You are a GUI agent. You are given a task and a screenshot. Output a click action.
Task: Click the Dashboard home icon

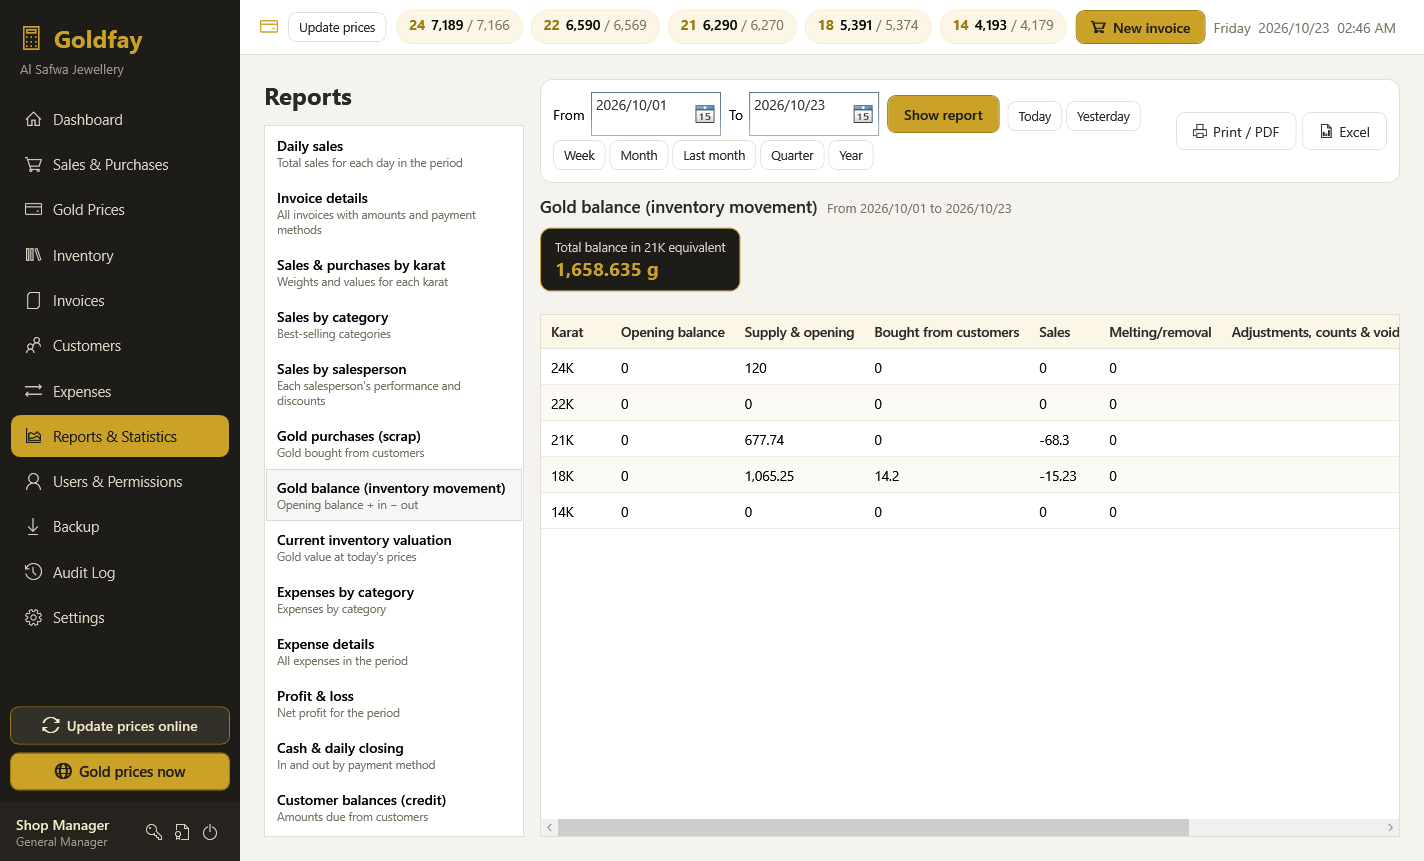pyautogui.click(x=34, y=119)
